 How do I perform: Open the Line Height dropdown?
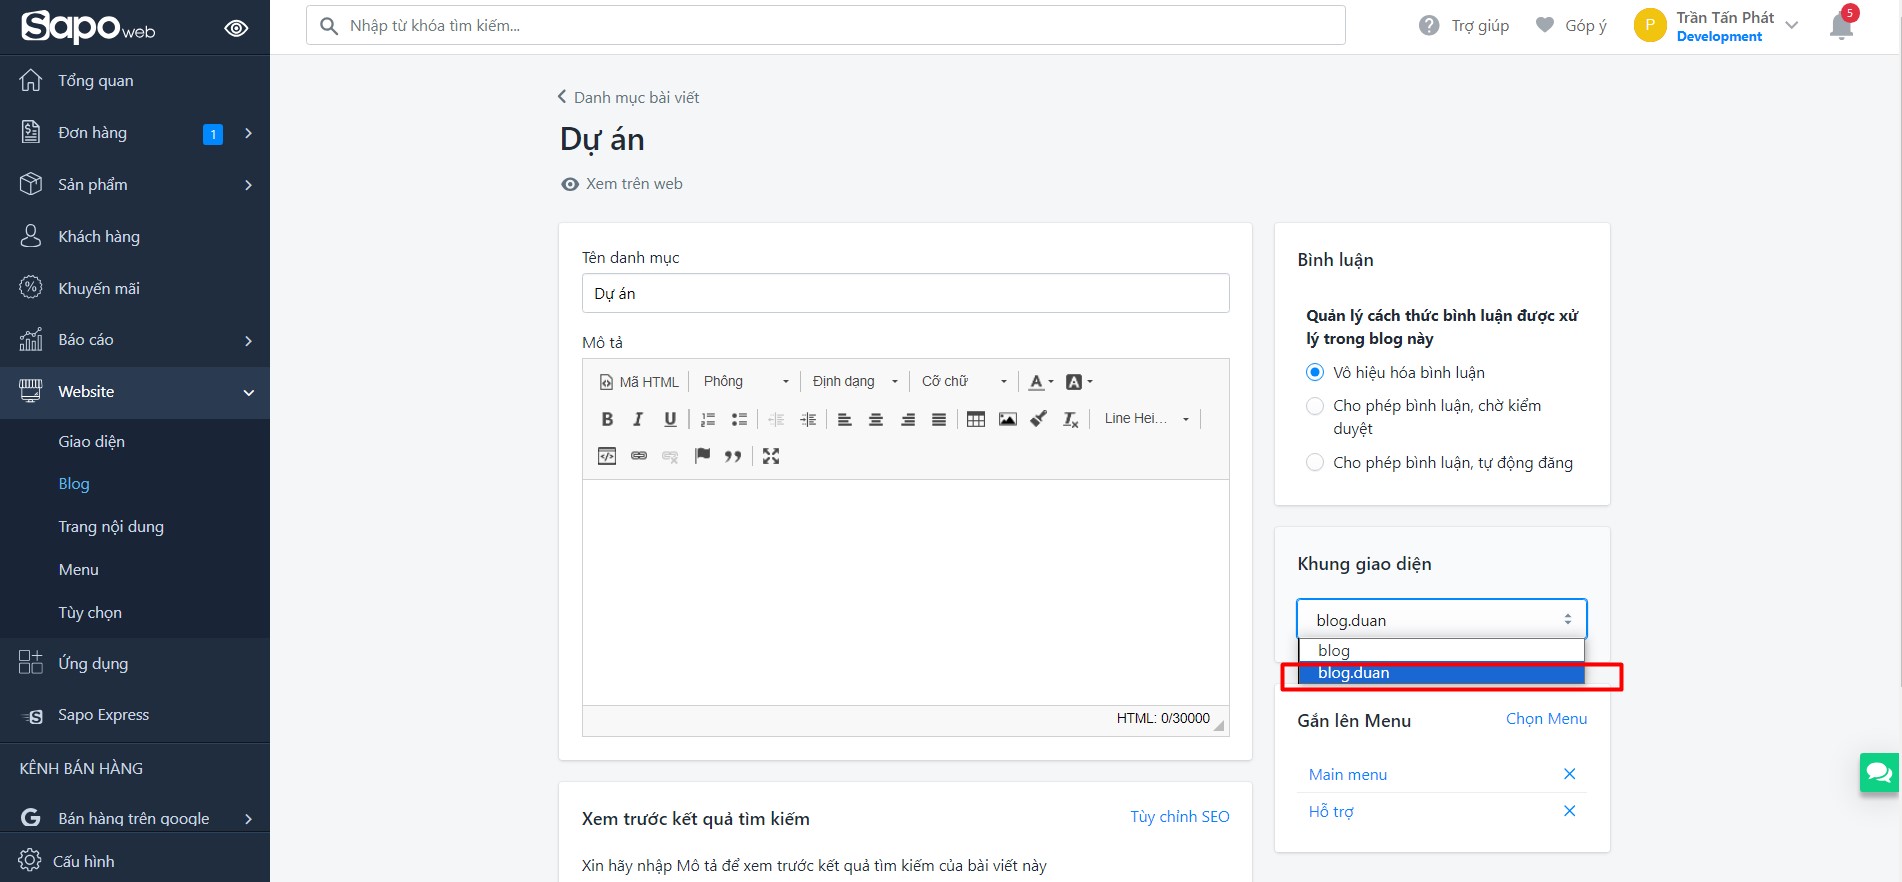point(1146,419)
